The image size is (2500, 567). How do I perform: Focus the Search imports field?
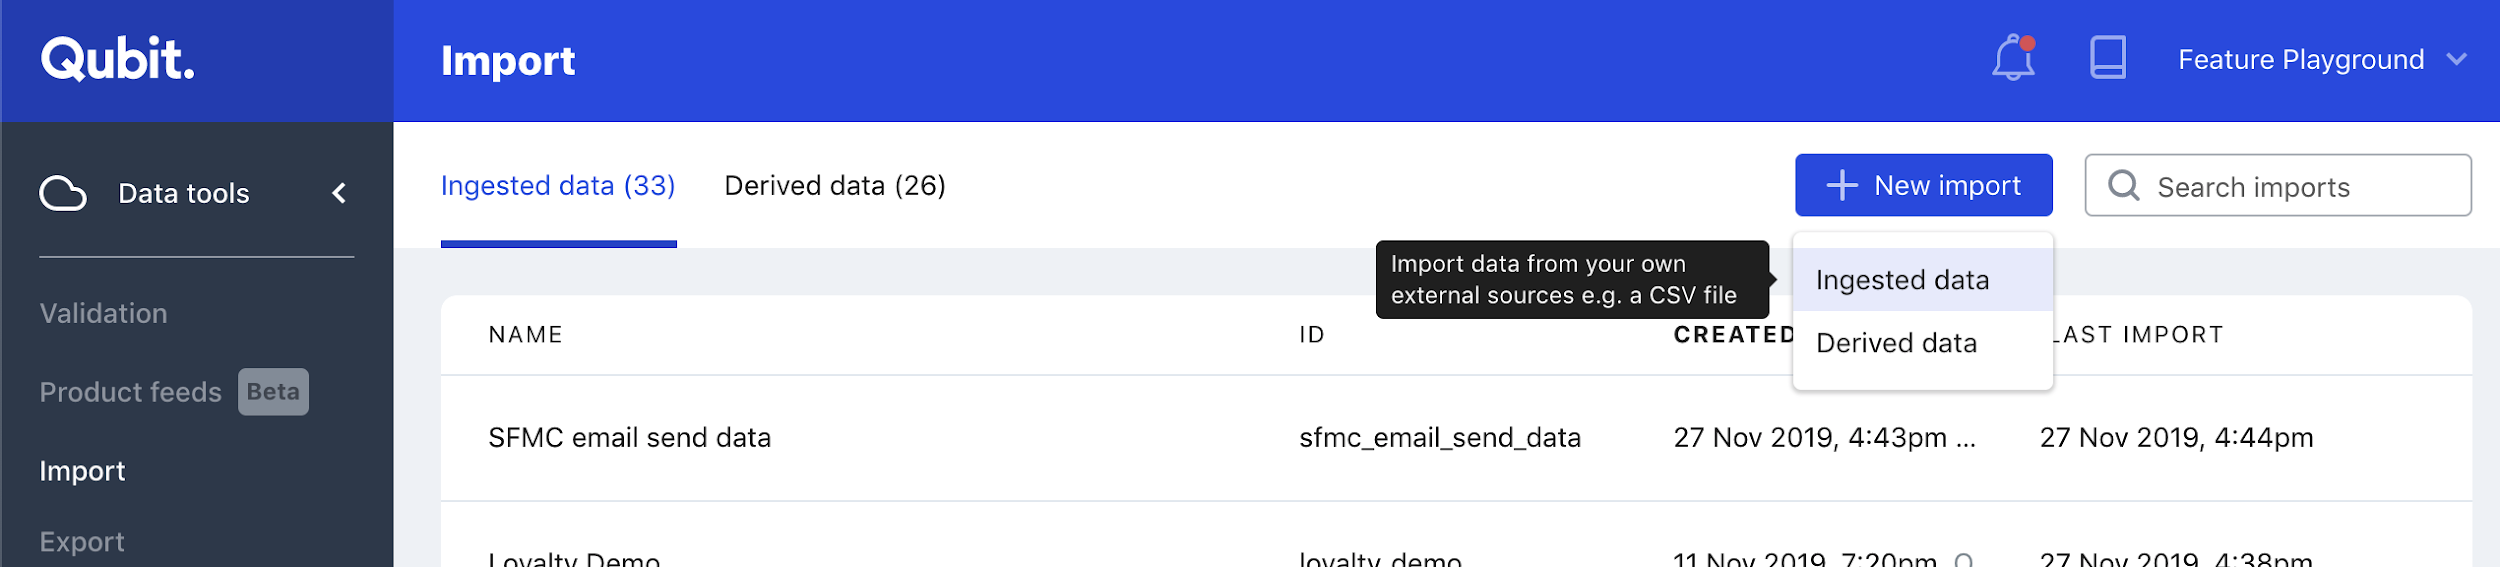(x=2277, y=185)
